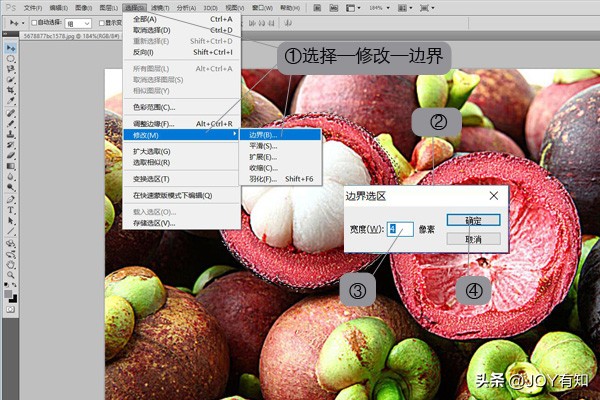600x400 pixels.
Task: Choose 边界(B)... from the submenu
Action: 280,135
